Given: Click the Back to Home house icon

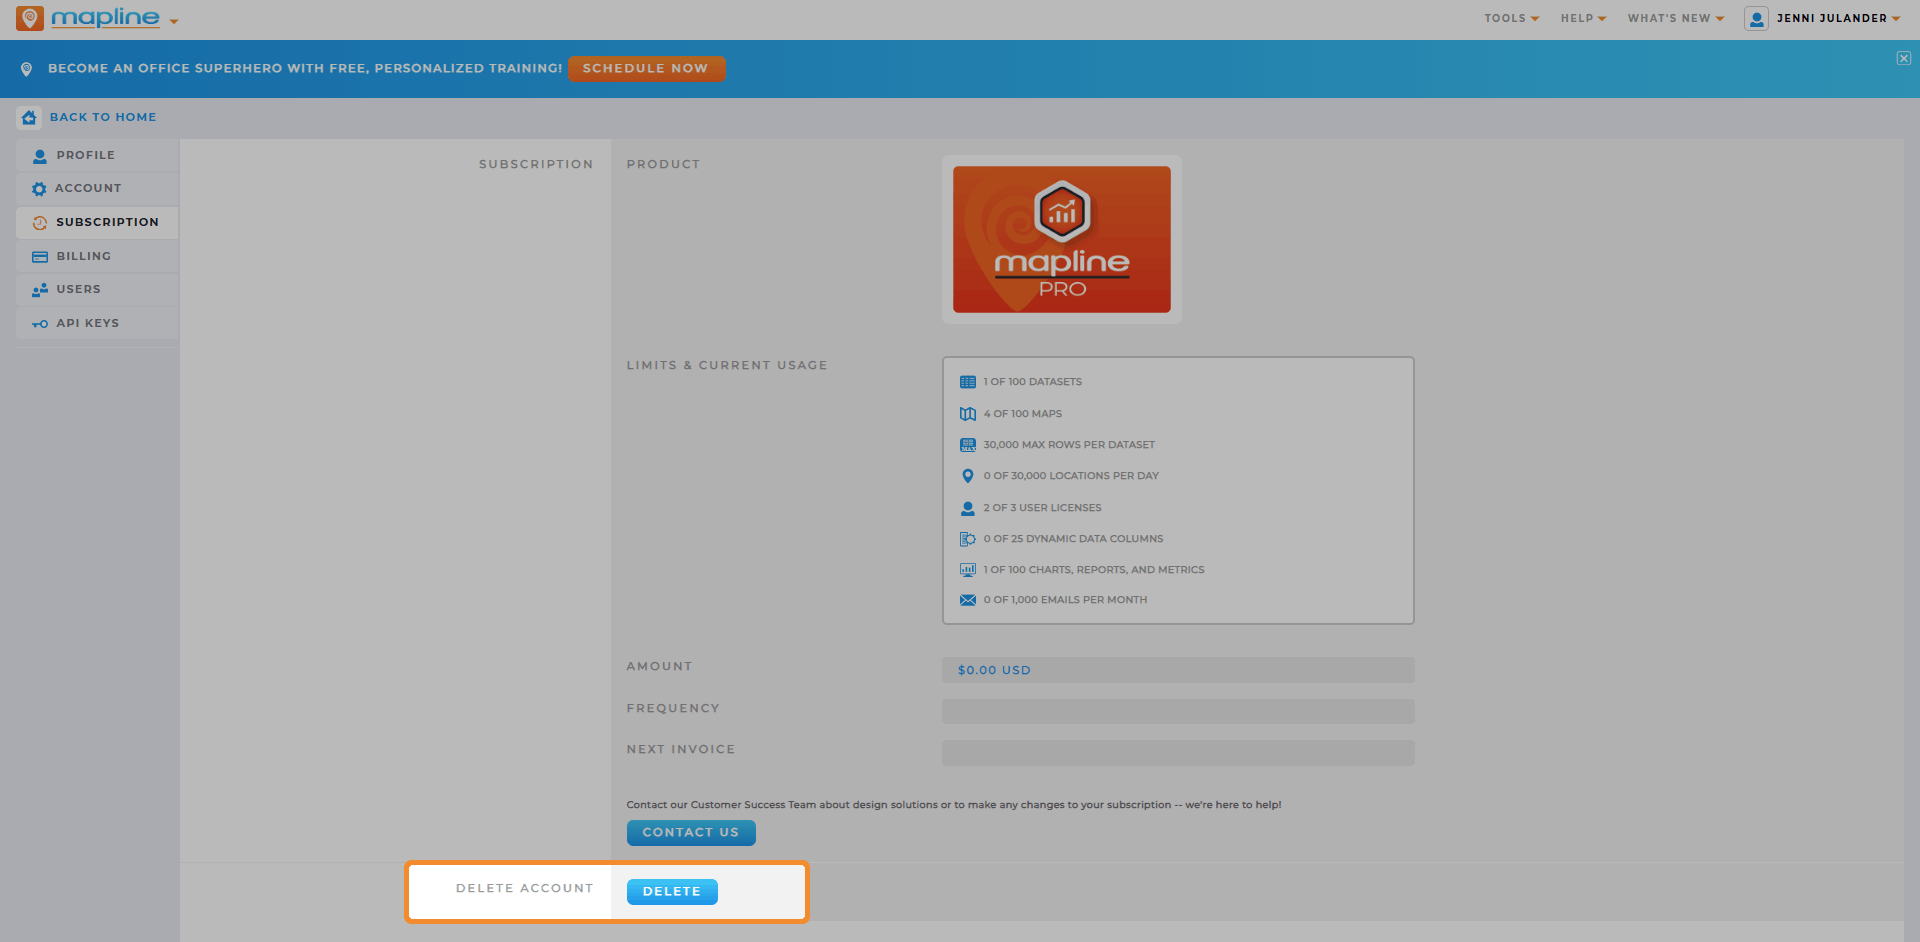Looking at the screenshot, I should [29, 118].
